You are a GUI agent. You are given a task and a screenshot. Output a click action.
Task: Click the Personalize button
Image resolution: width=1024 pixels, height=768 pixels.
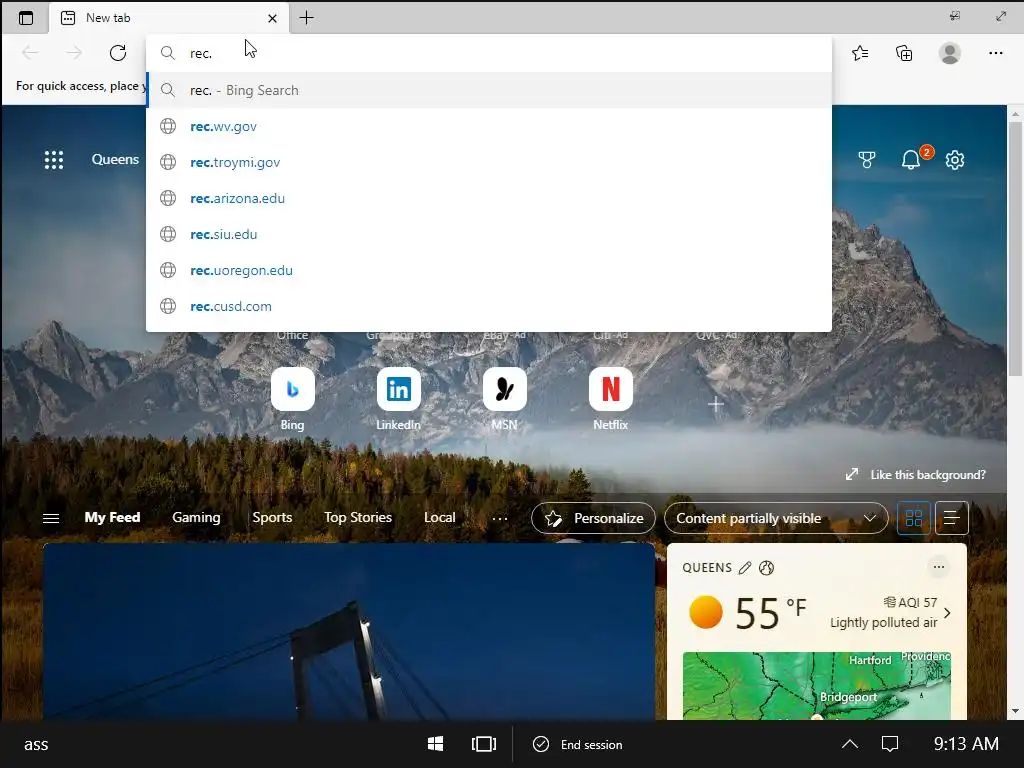[x=593, y=519]
